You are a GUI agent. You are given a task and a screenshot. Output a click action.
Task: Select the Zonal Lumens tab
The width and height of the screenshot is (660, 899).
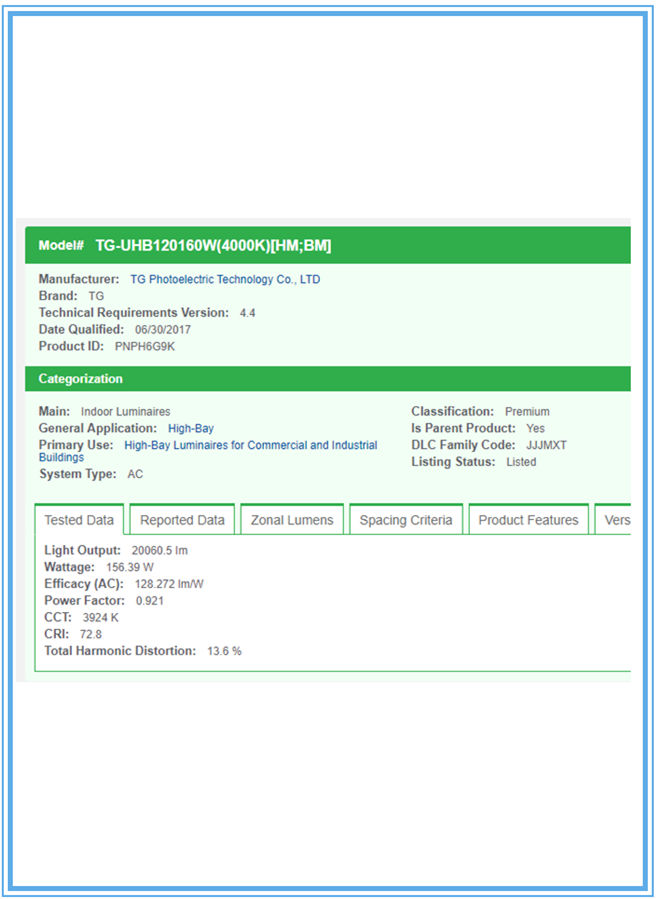[x=292, y=519]
